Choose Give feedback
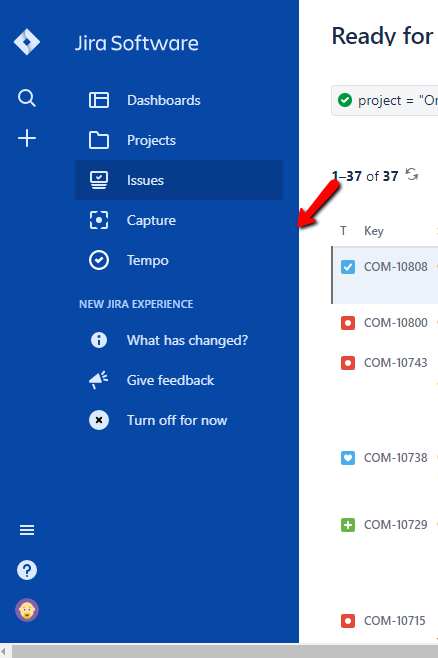The height and width of the screenshot is (658, 438). [x=179, y=380]
